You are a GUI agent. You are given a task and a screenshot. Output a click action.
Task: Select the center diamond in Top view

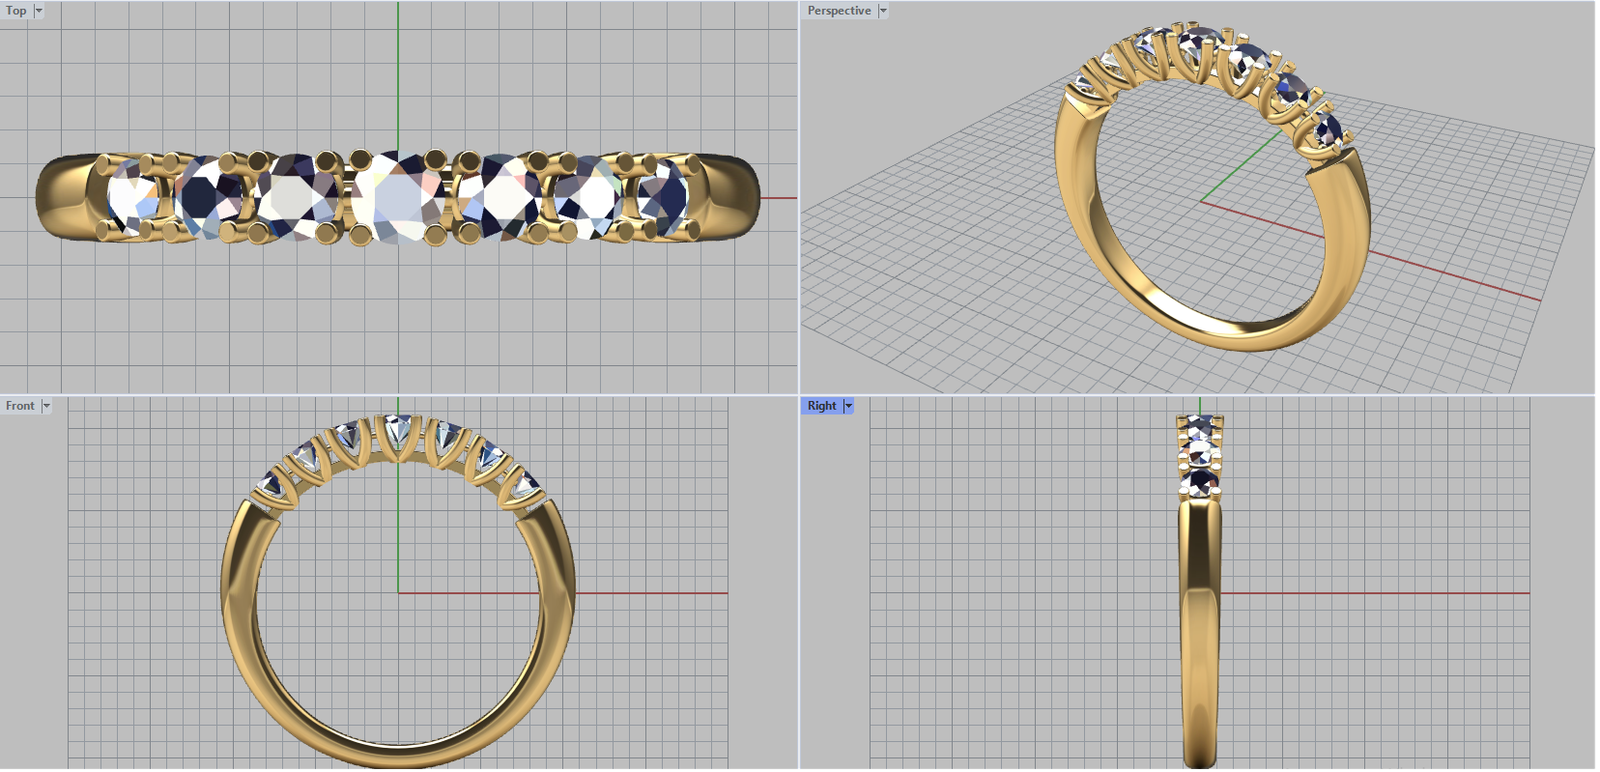click(397, 197)
